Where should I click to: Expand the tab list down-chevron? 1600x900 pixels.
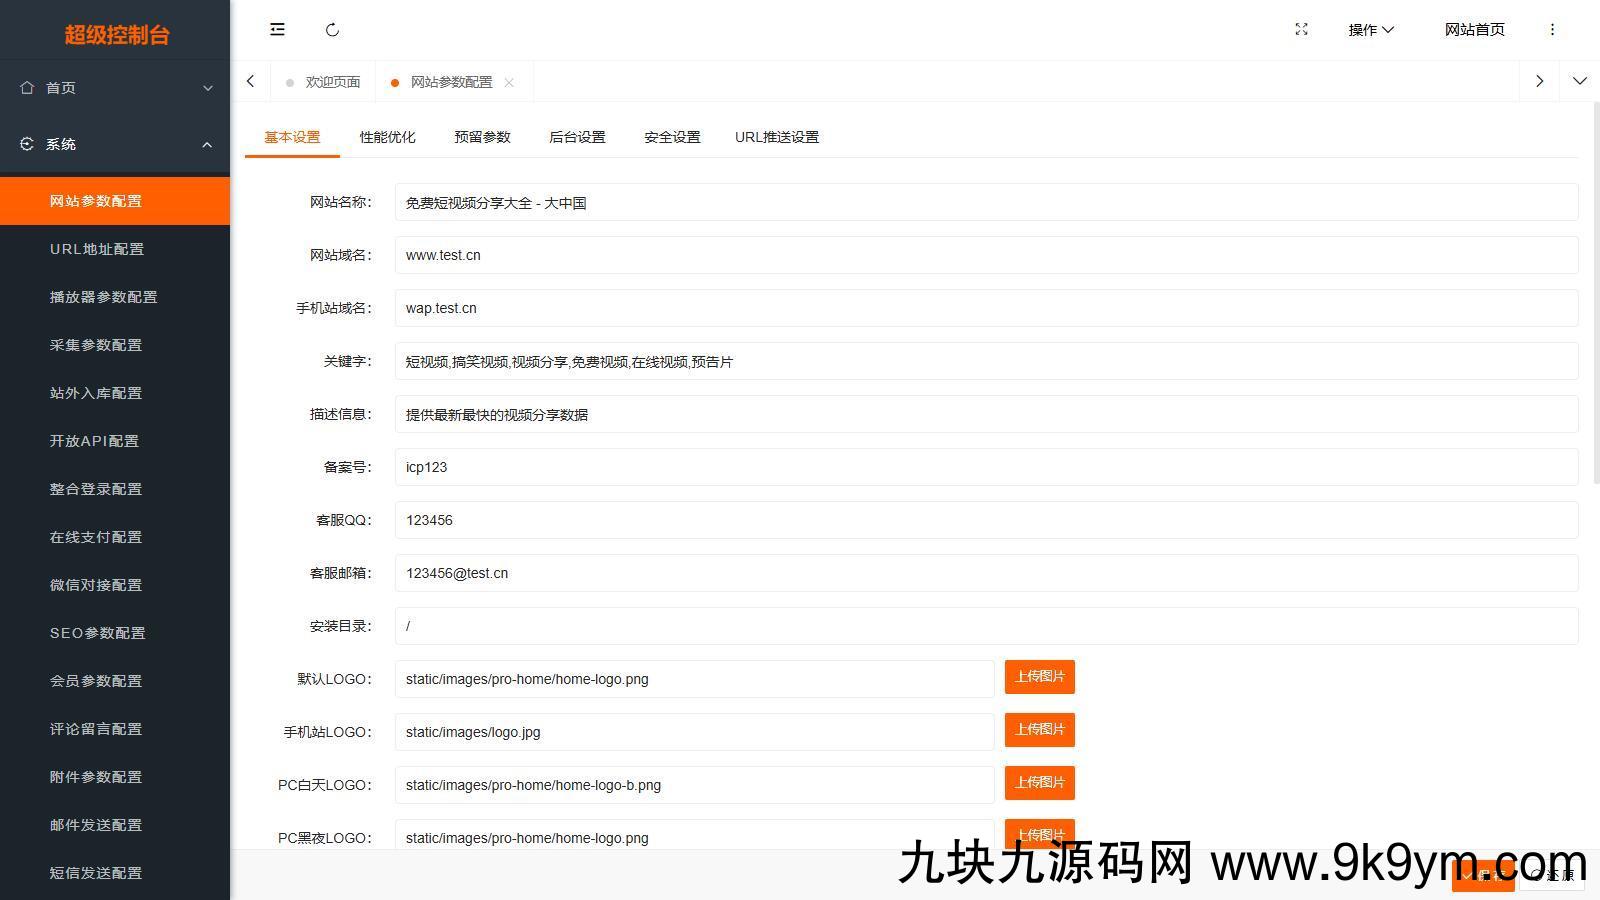click(x=1579, y=81)
